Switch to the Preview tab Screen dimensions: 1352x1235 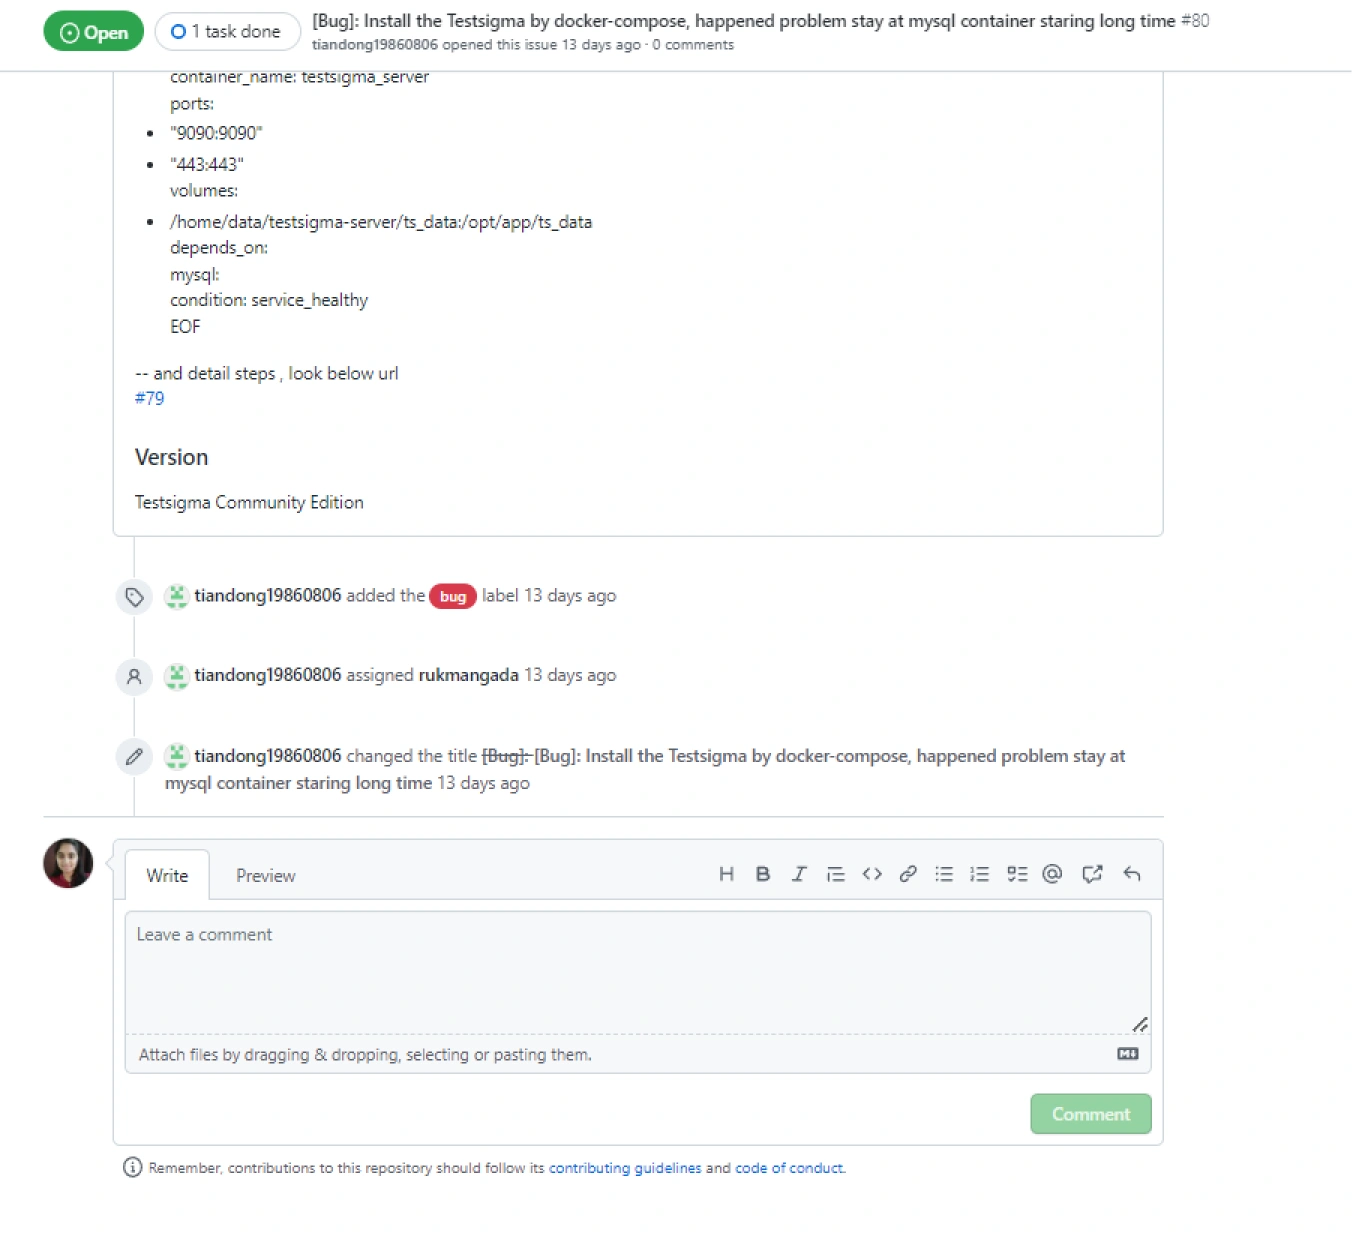click(265, 876)
